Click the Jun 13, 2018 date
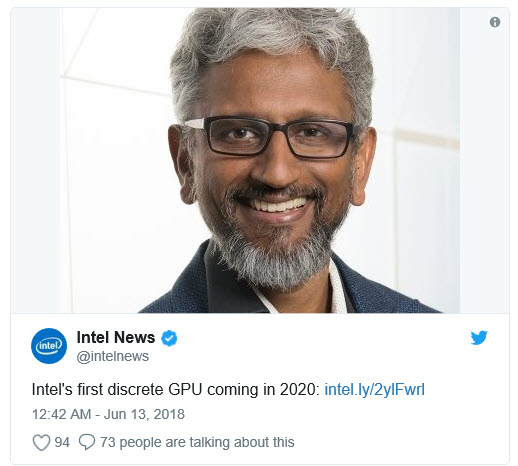Image resolution: width=518 pixels, height=466 pixels. (x=144, y=414)
